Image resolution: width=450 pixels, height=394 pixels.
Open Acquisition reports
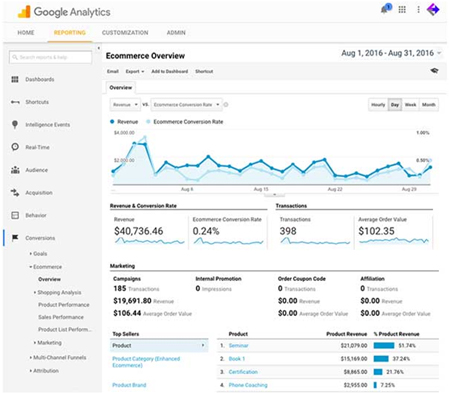pyautogui.click(x=39, y=193)
